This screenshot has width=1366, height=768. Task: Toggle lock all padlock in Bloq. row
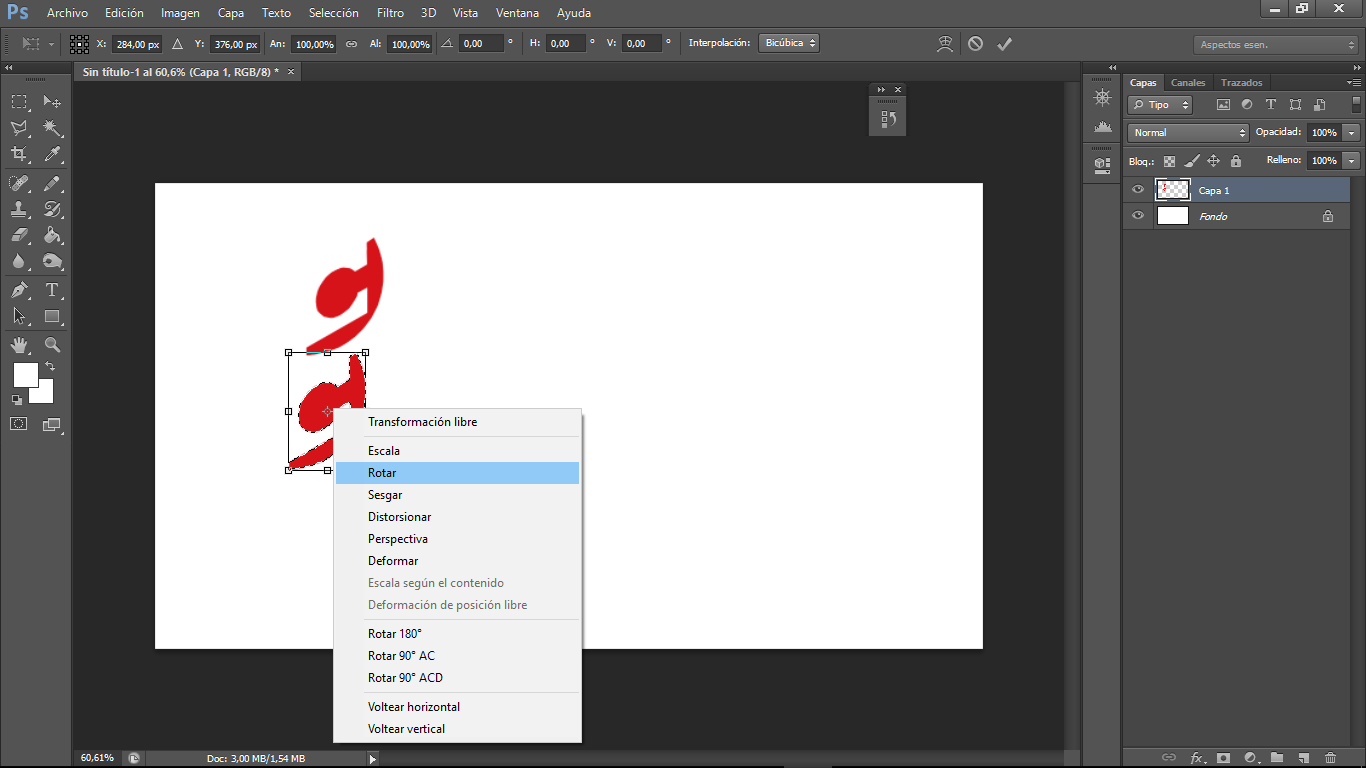click(1236, 161)
